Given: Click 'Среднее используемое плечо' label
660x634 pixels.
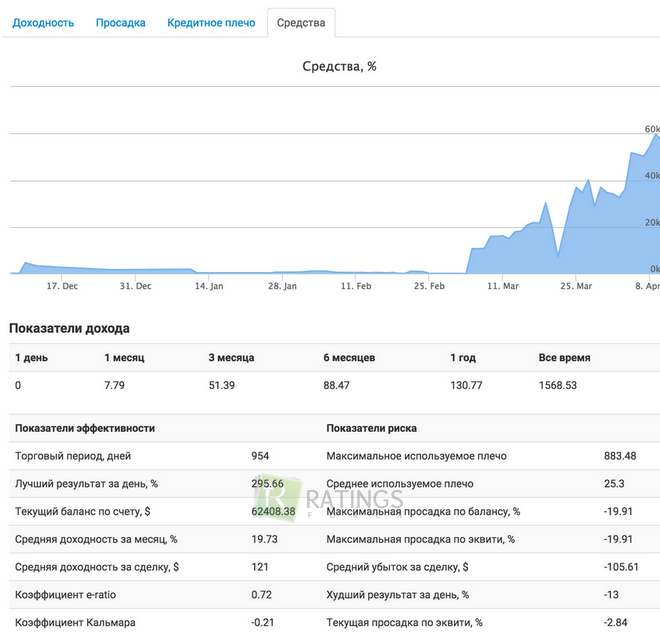Looking at the screenshot, I should point(400,484).
